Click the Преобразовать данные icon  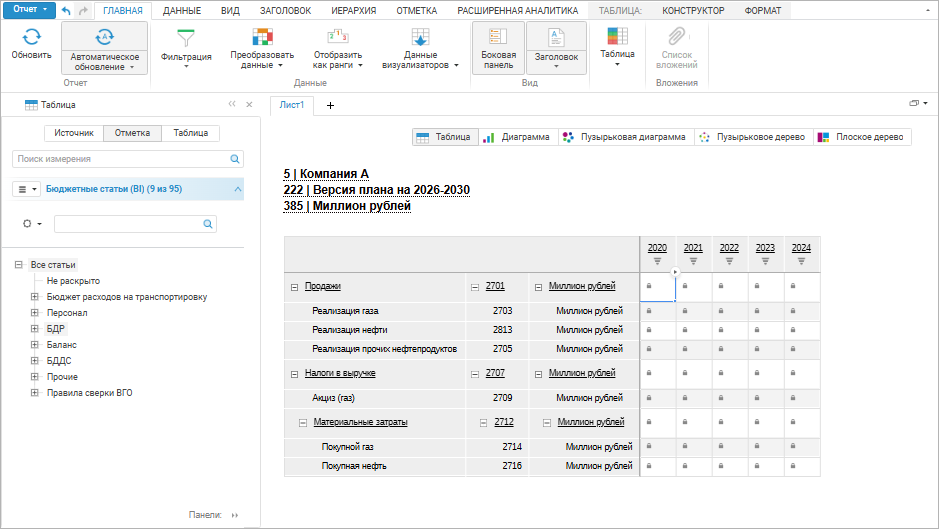tap(261, 38)
